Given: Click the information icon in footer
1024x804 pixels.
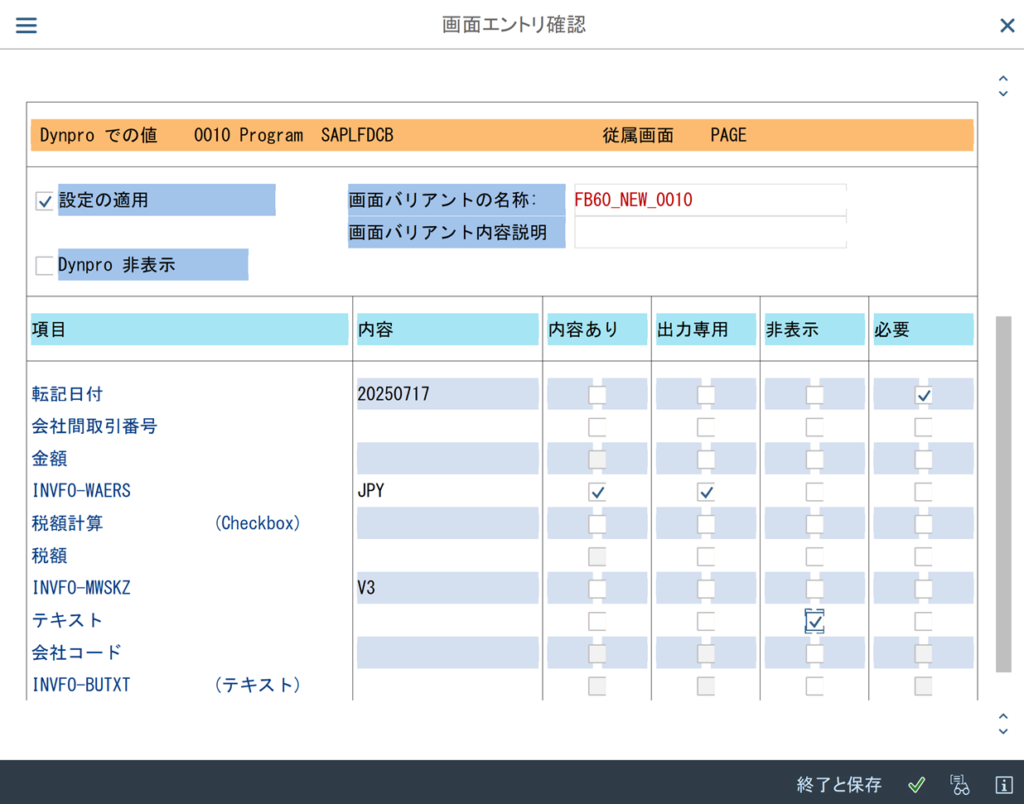Looking at the screenshot, I should click(x=1004, y=784).
